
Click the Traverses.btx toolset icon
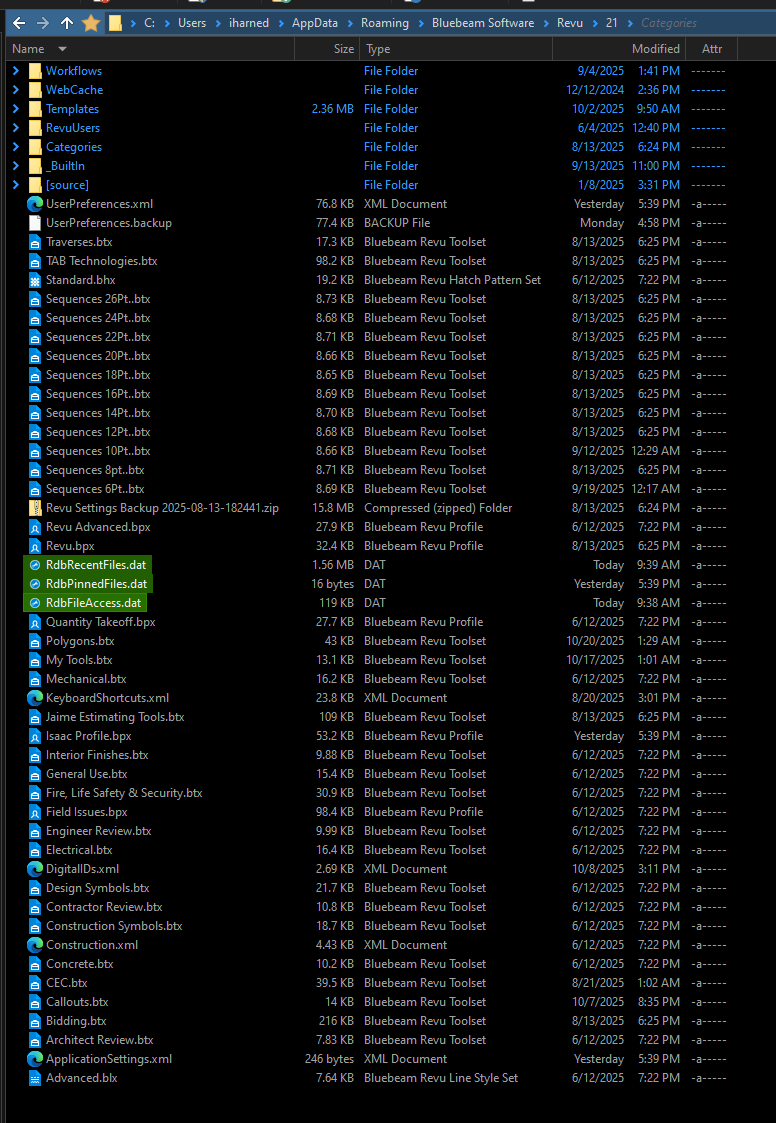[x=34, y=242]
